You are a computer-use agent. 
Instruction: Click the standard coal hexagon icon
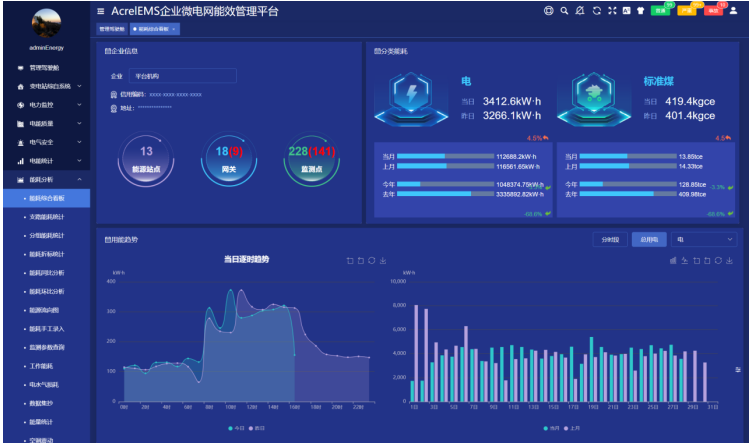point(594,99)
